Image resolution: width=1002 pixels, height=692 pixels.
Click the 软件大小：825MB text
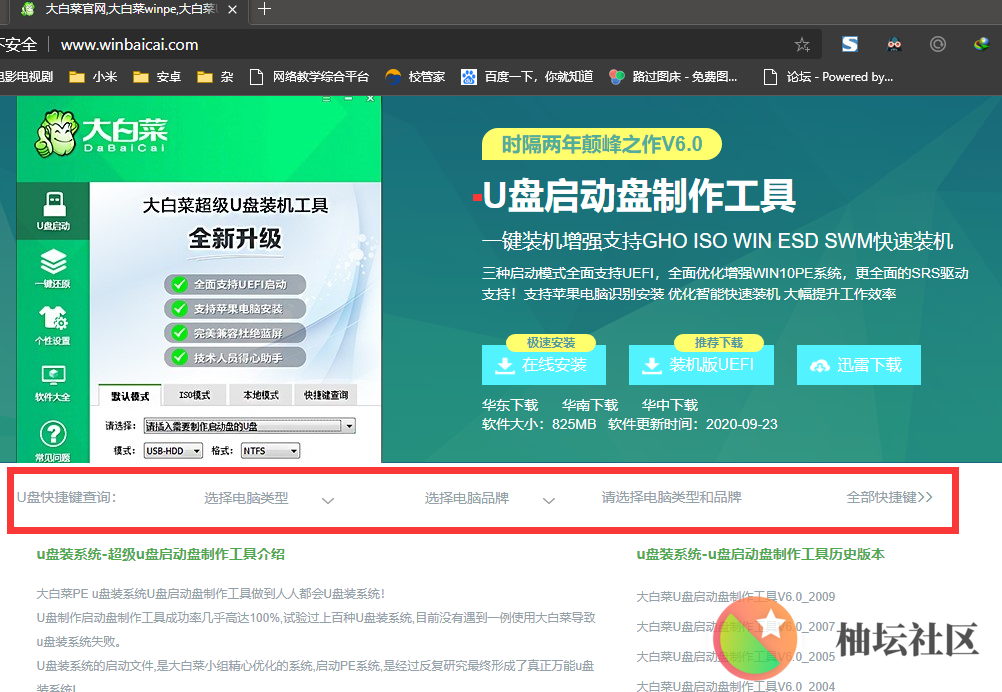pos(539,424)
